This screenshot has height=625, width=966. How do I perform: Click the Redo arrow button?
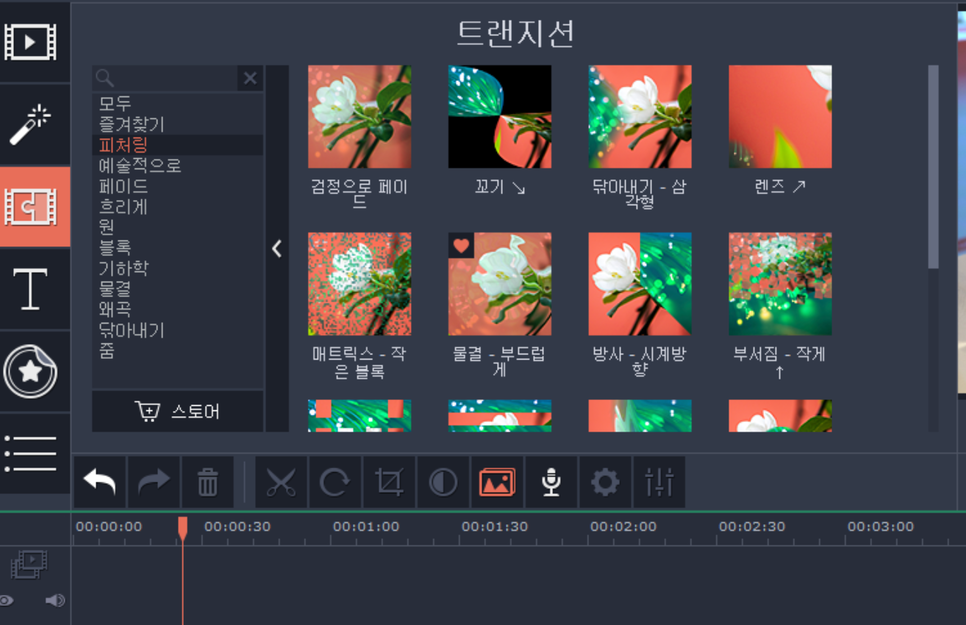pyautogui.click(x=153, y=482)
